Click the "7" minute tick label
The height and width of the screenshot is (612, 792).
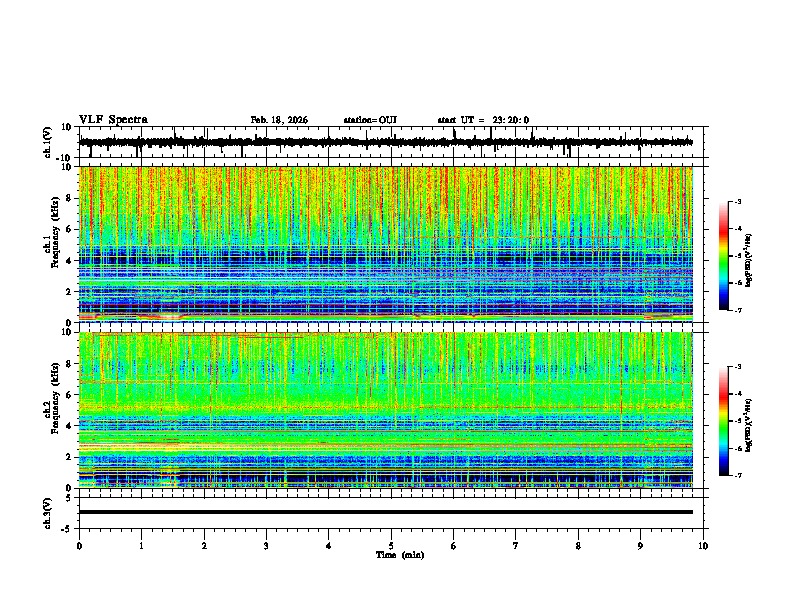[516, 546]
